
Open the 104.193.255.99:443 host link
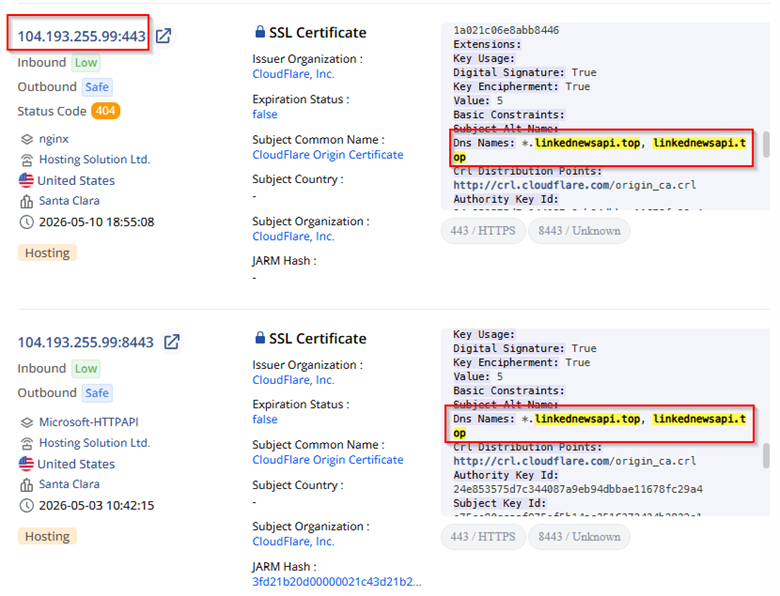tap(82, 36)
